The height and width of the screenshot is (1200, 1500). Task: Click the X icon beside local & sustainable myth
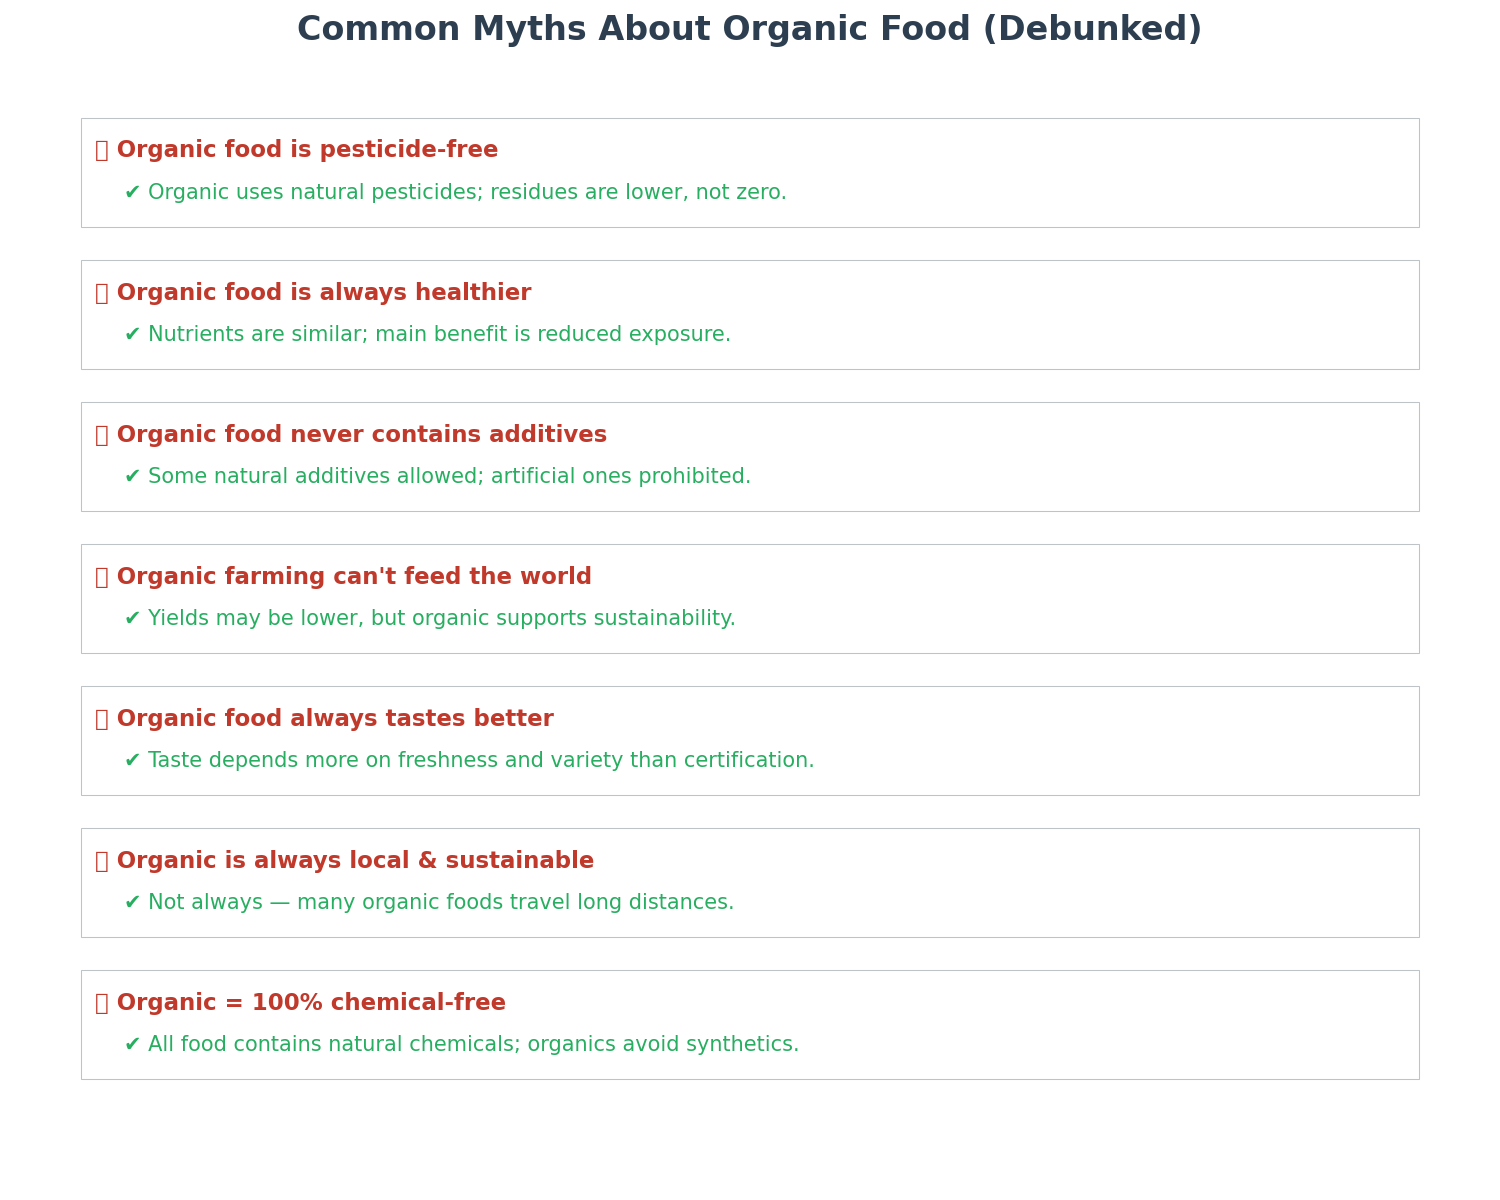[102, 861]
